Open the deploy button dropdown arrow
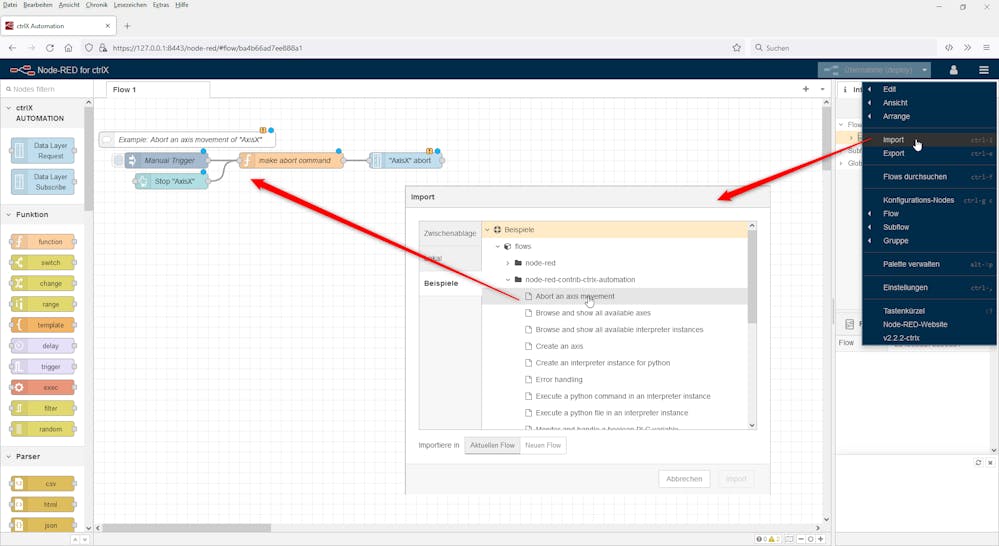 click(924, 70)
